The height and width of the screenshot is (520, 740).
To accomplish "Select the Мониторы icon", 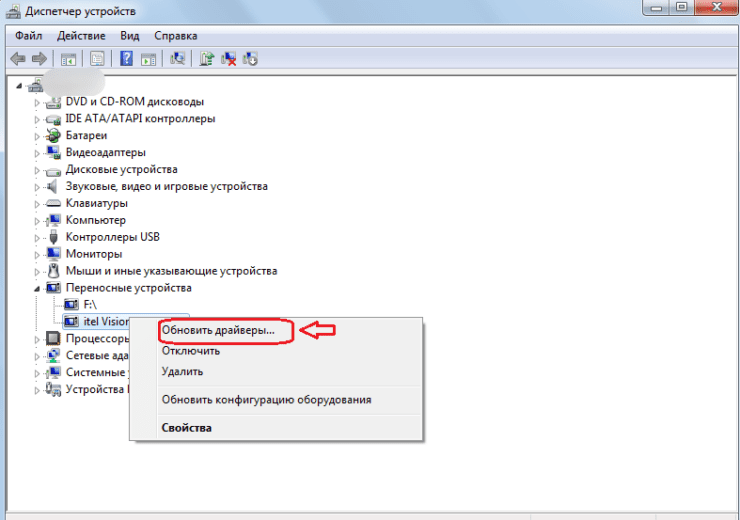I will tap(53, 254).
